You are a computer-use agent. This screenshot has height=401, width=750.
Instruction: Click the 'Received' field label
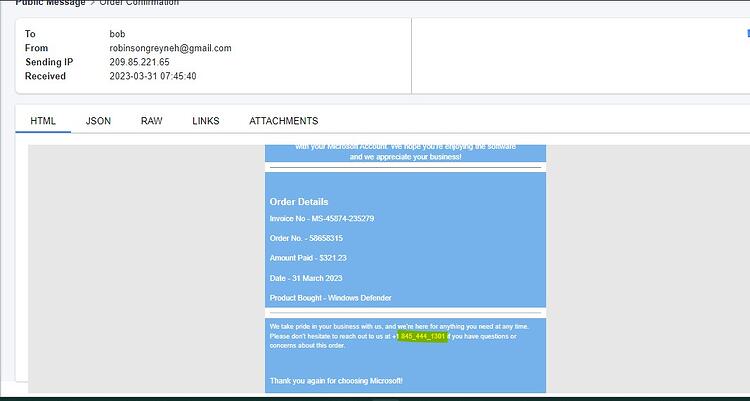pyautogui.click(x=45, y=76)
